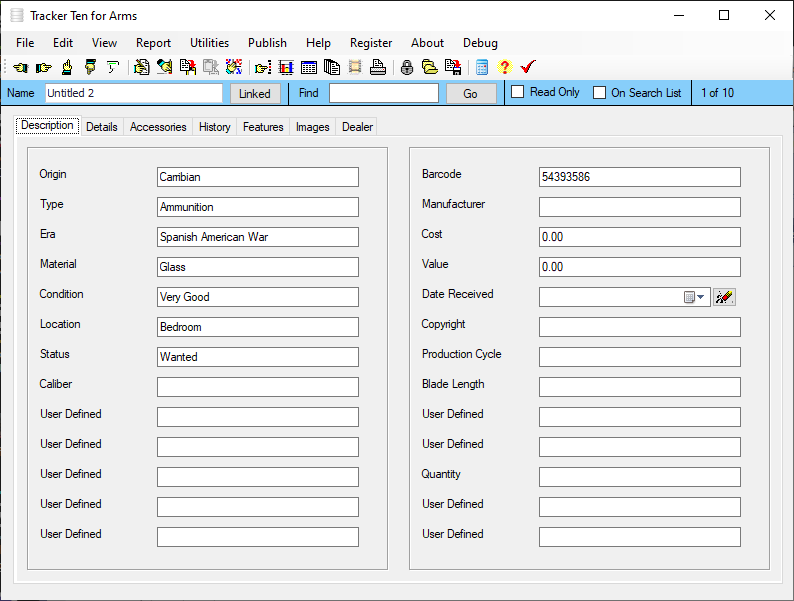The image size is (794, 601).
Task: Switch to the Images tab
Action: coord(312,127)
